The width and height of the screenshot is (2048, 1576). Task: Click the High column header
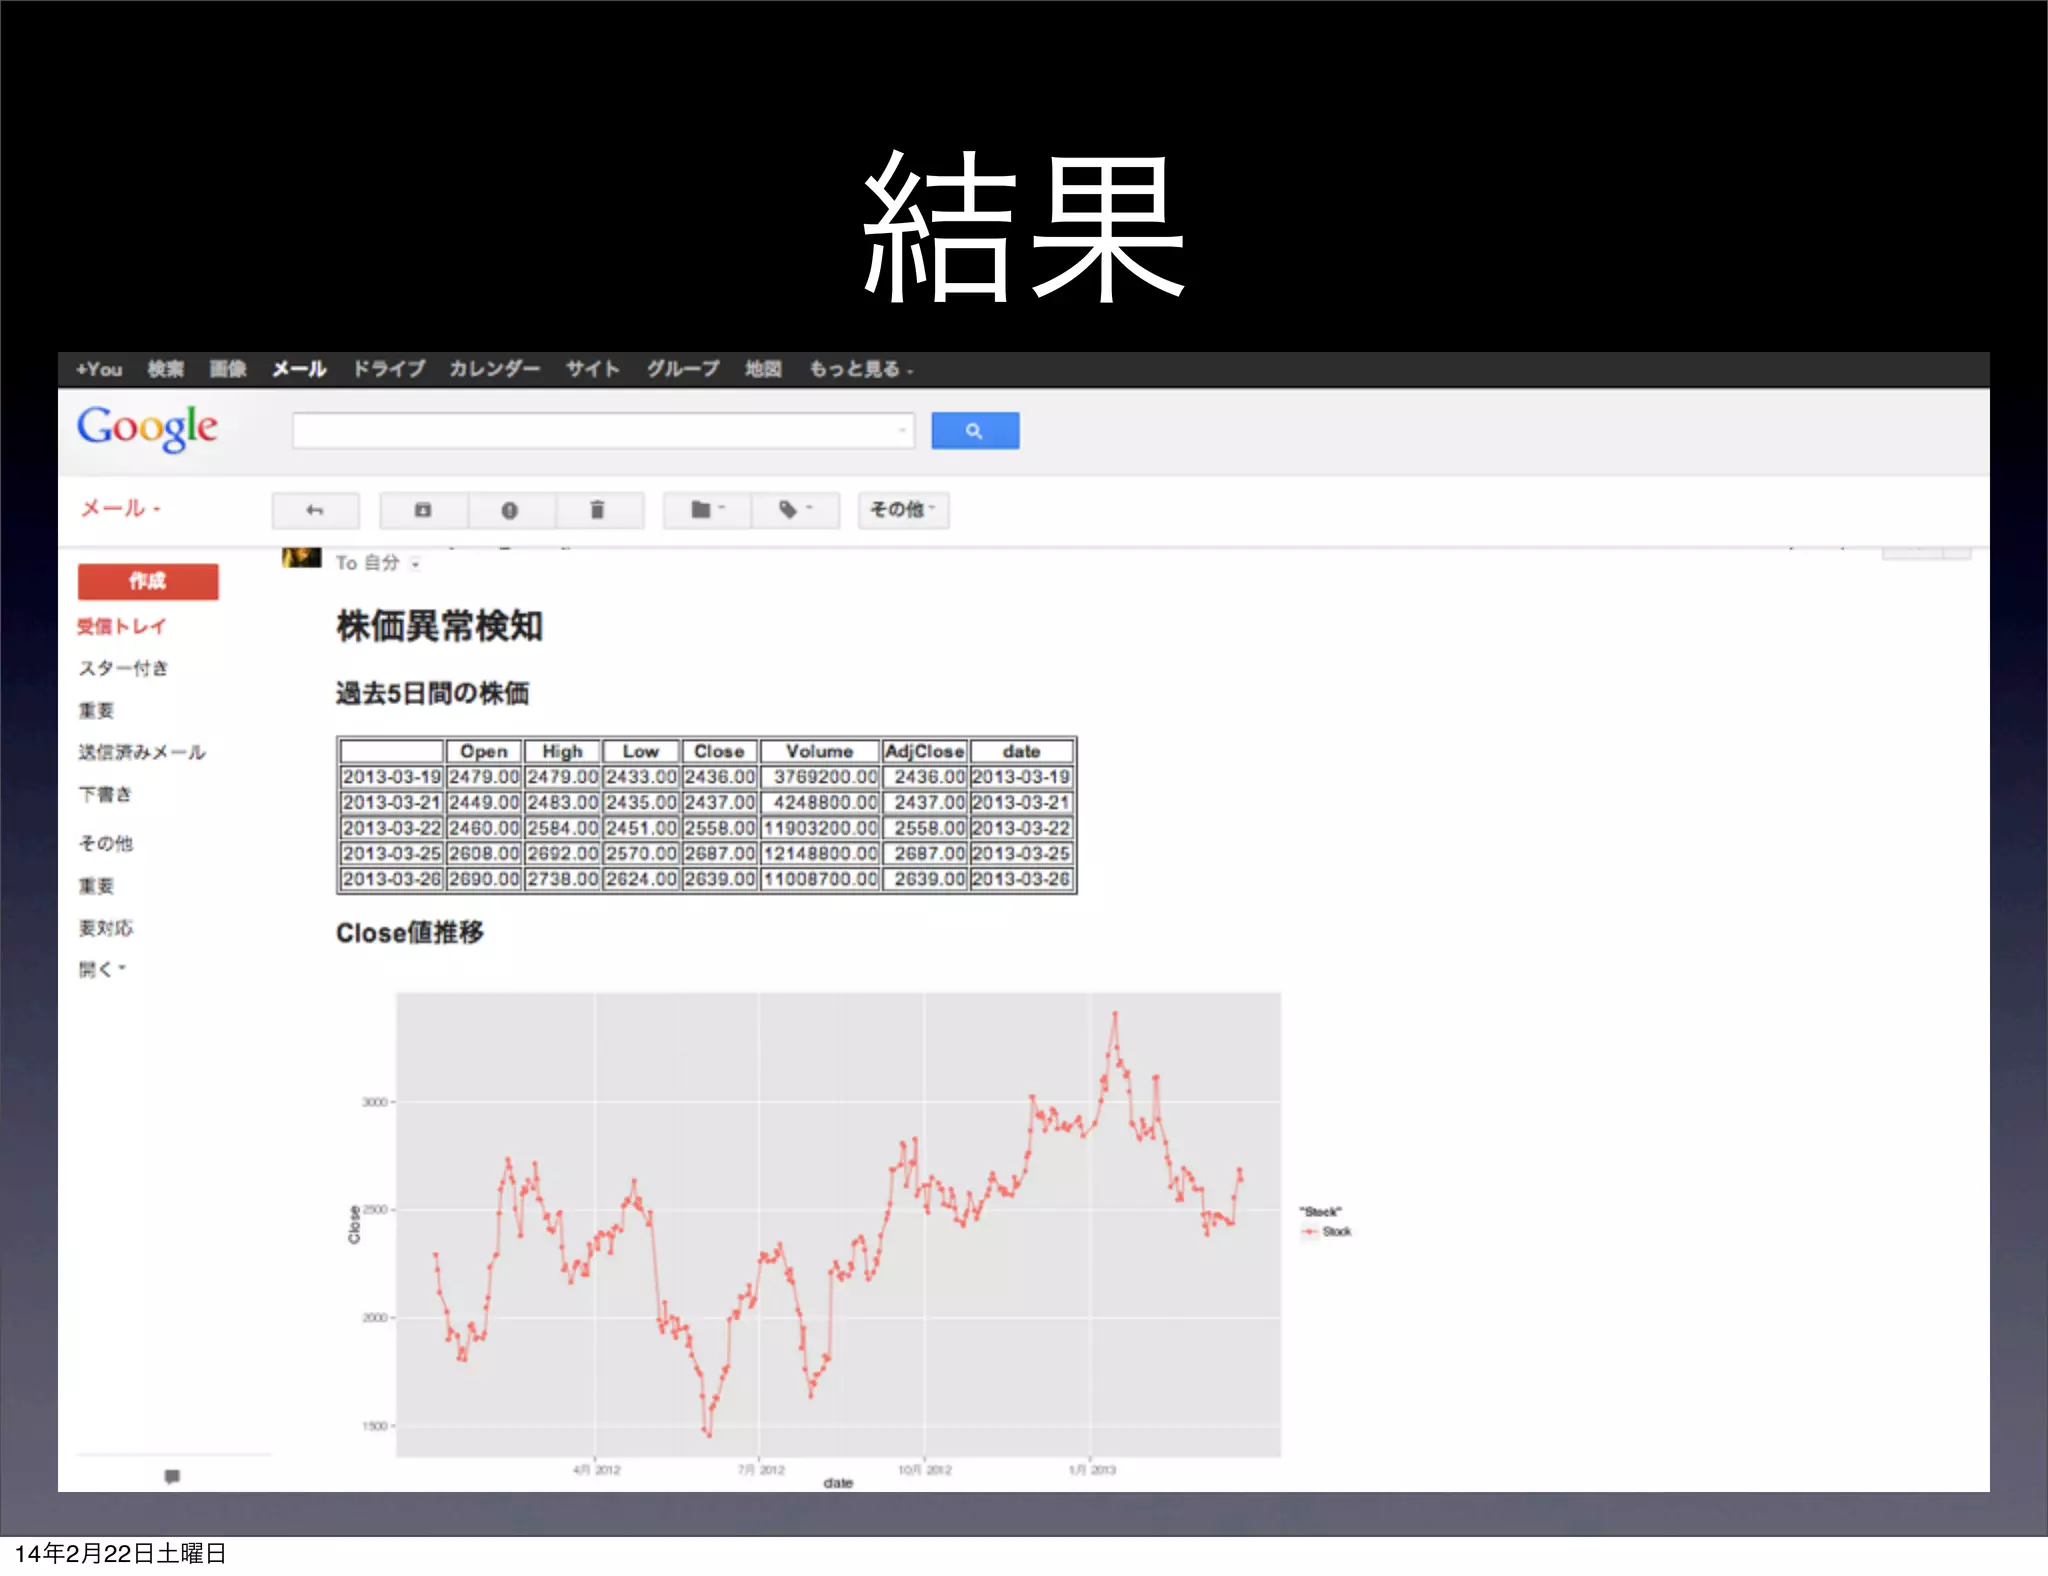562,751
